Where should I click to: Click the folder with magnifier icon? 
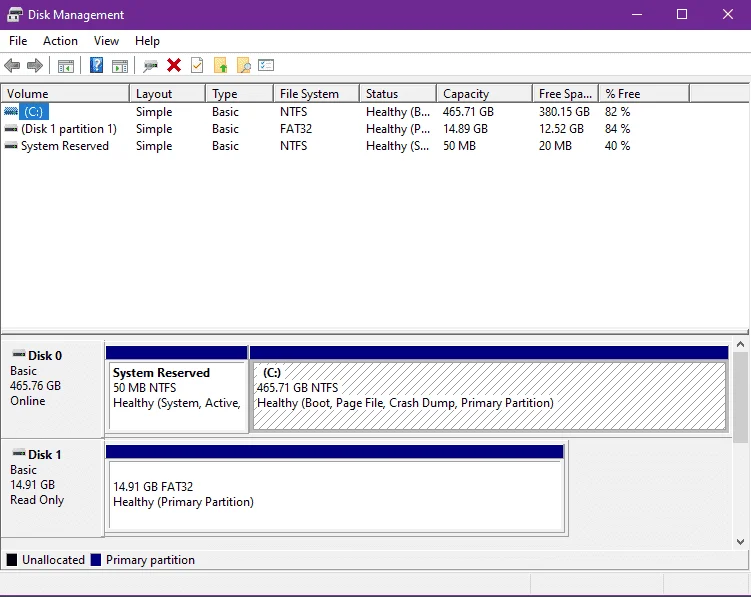point(243,65)
